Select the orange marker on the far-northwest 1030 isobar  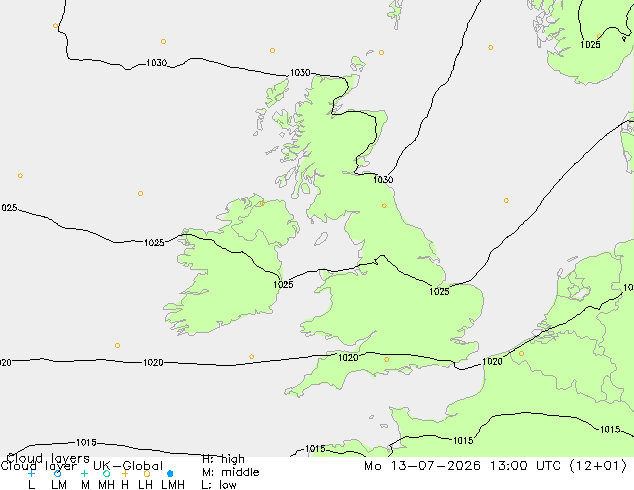pos(55,26)
